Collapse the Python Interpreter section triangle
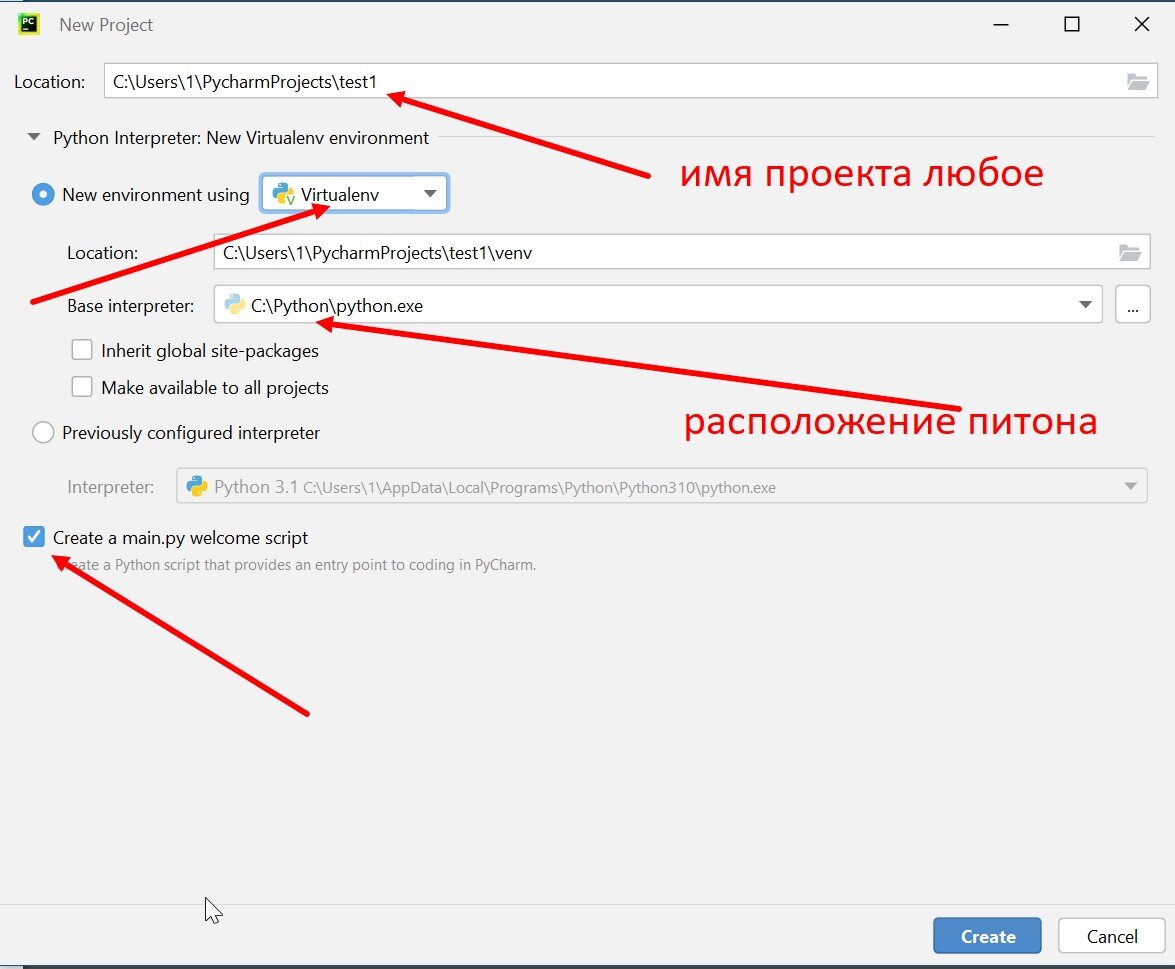 (x=34, y=137)
